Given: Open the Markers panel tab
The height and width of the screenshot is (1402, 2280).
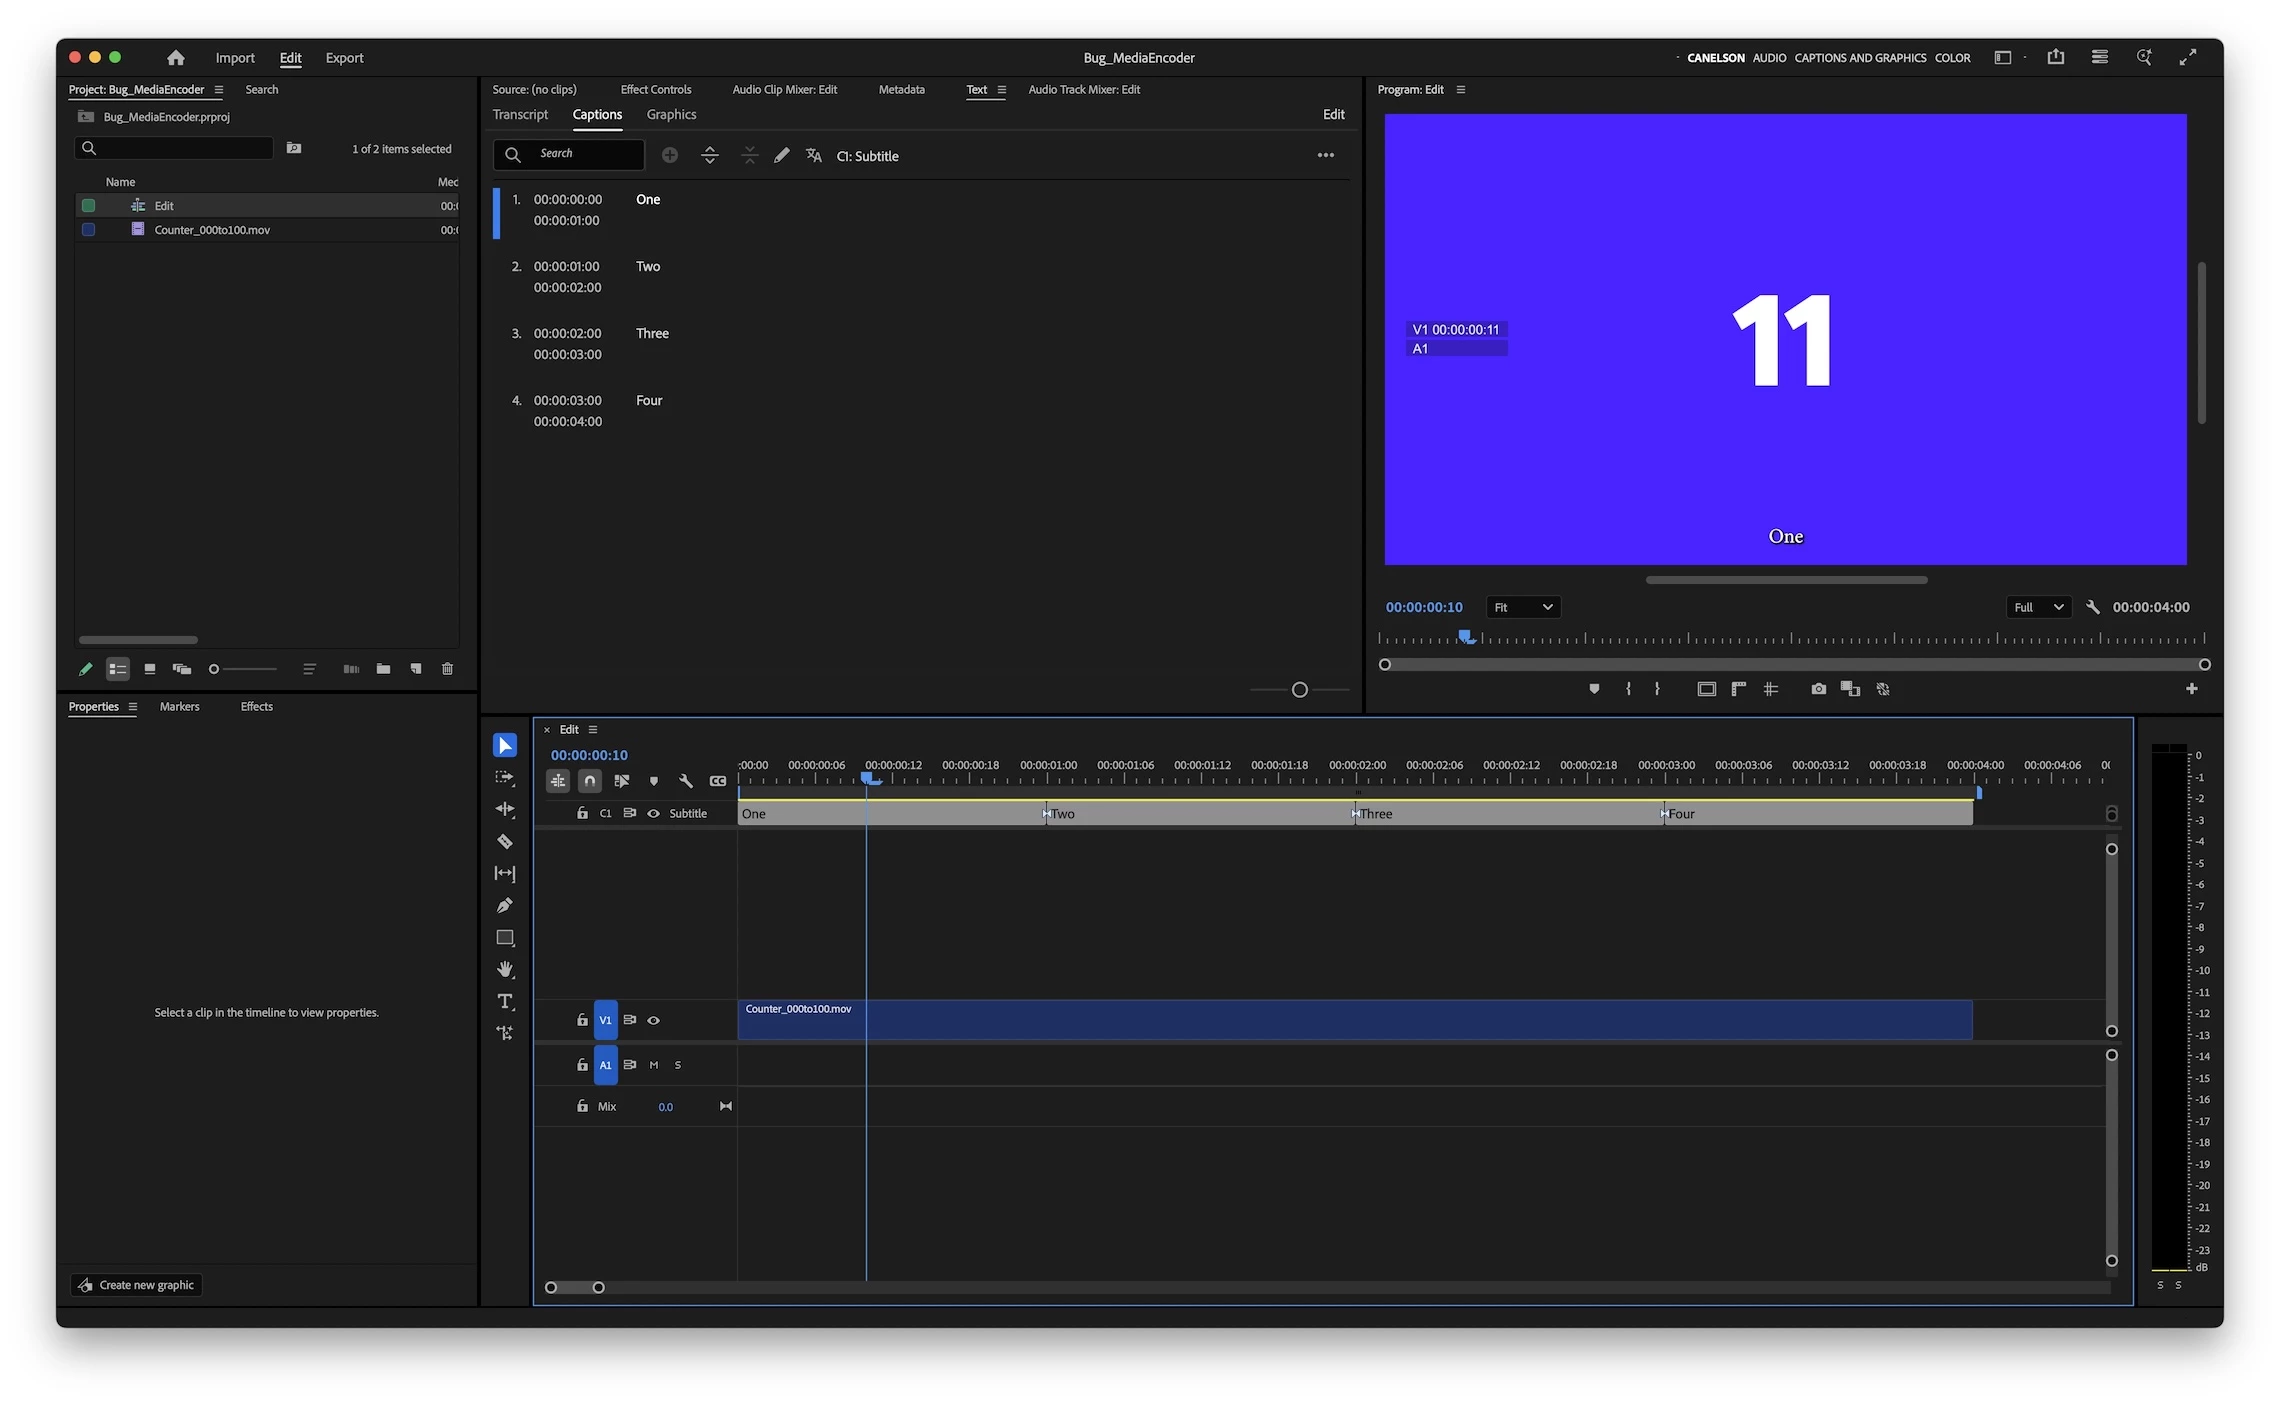Looking at the screenshot, I should click(179, 706).
